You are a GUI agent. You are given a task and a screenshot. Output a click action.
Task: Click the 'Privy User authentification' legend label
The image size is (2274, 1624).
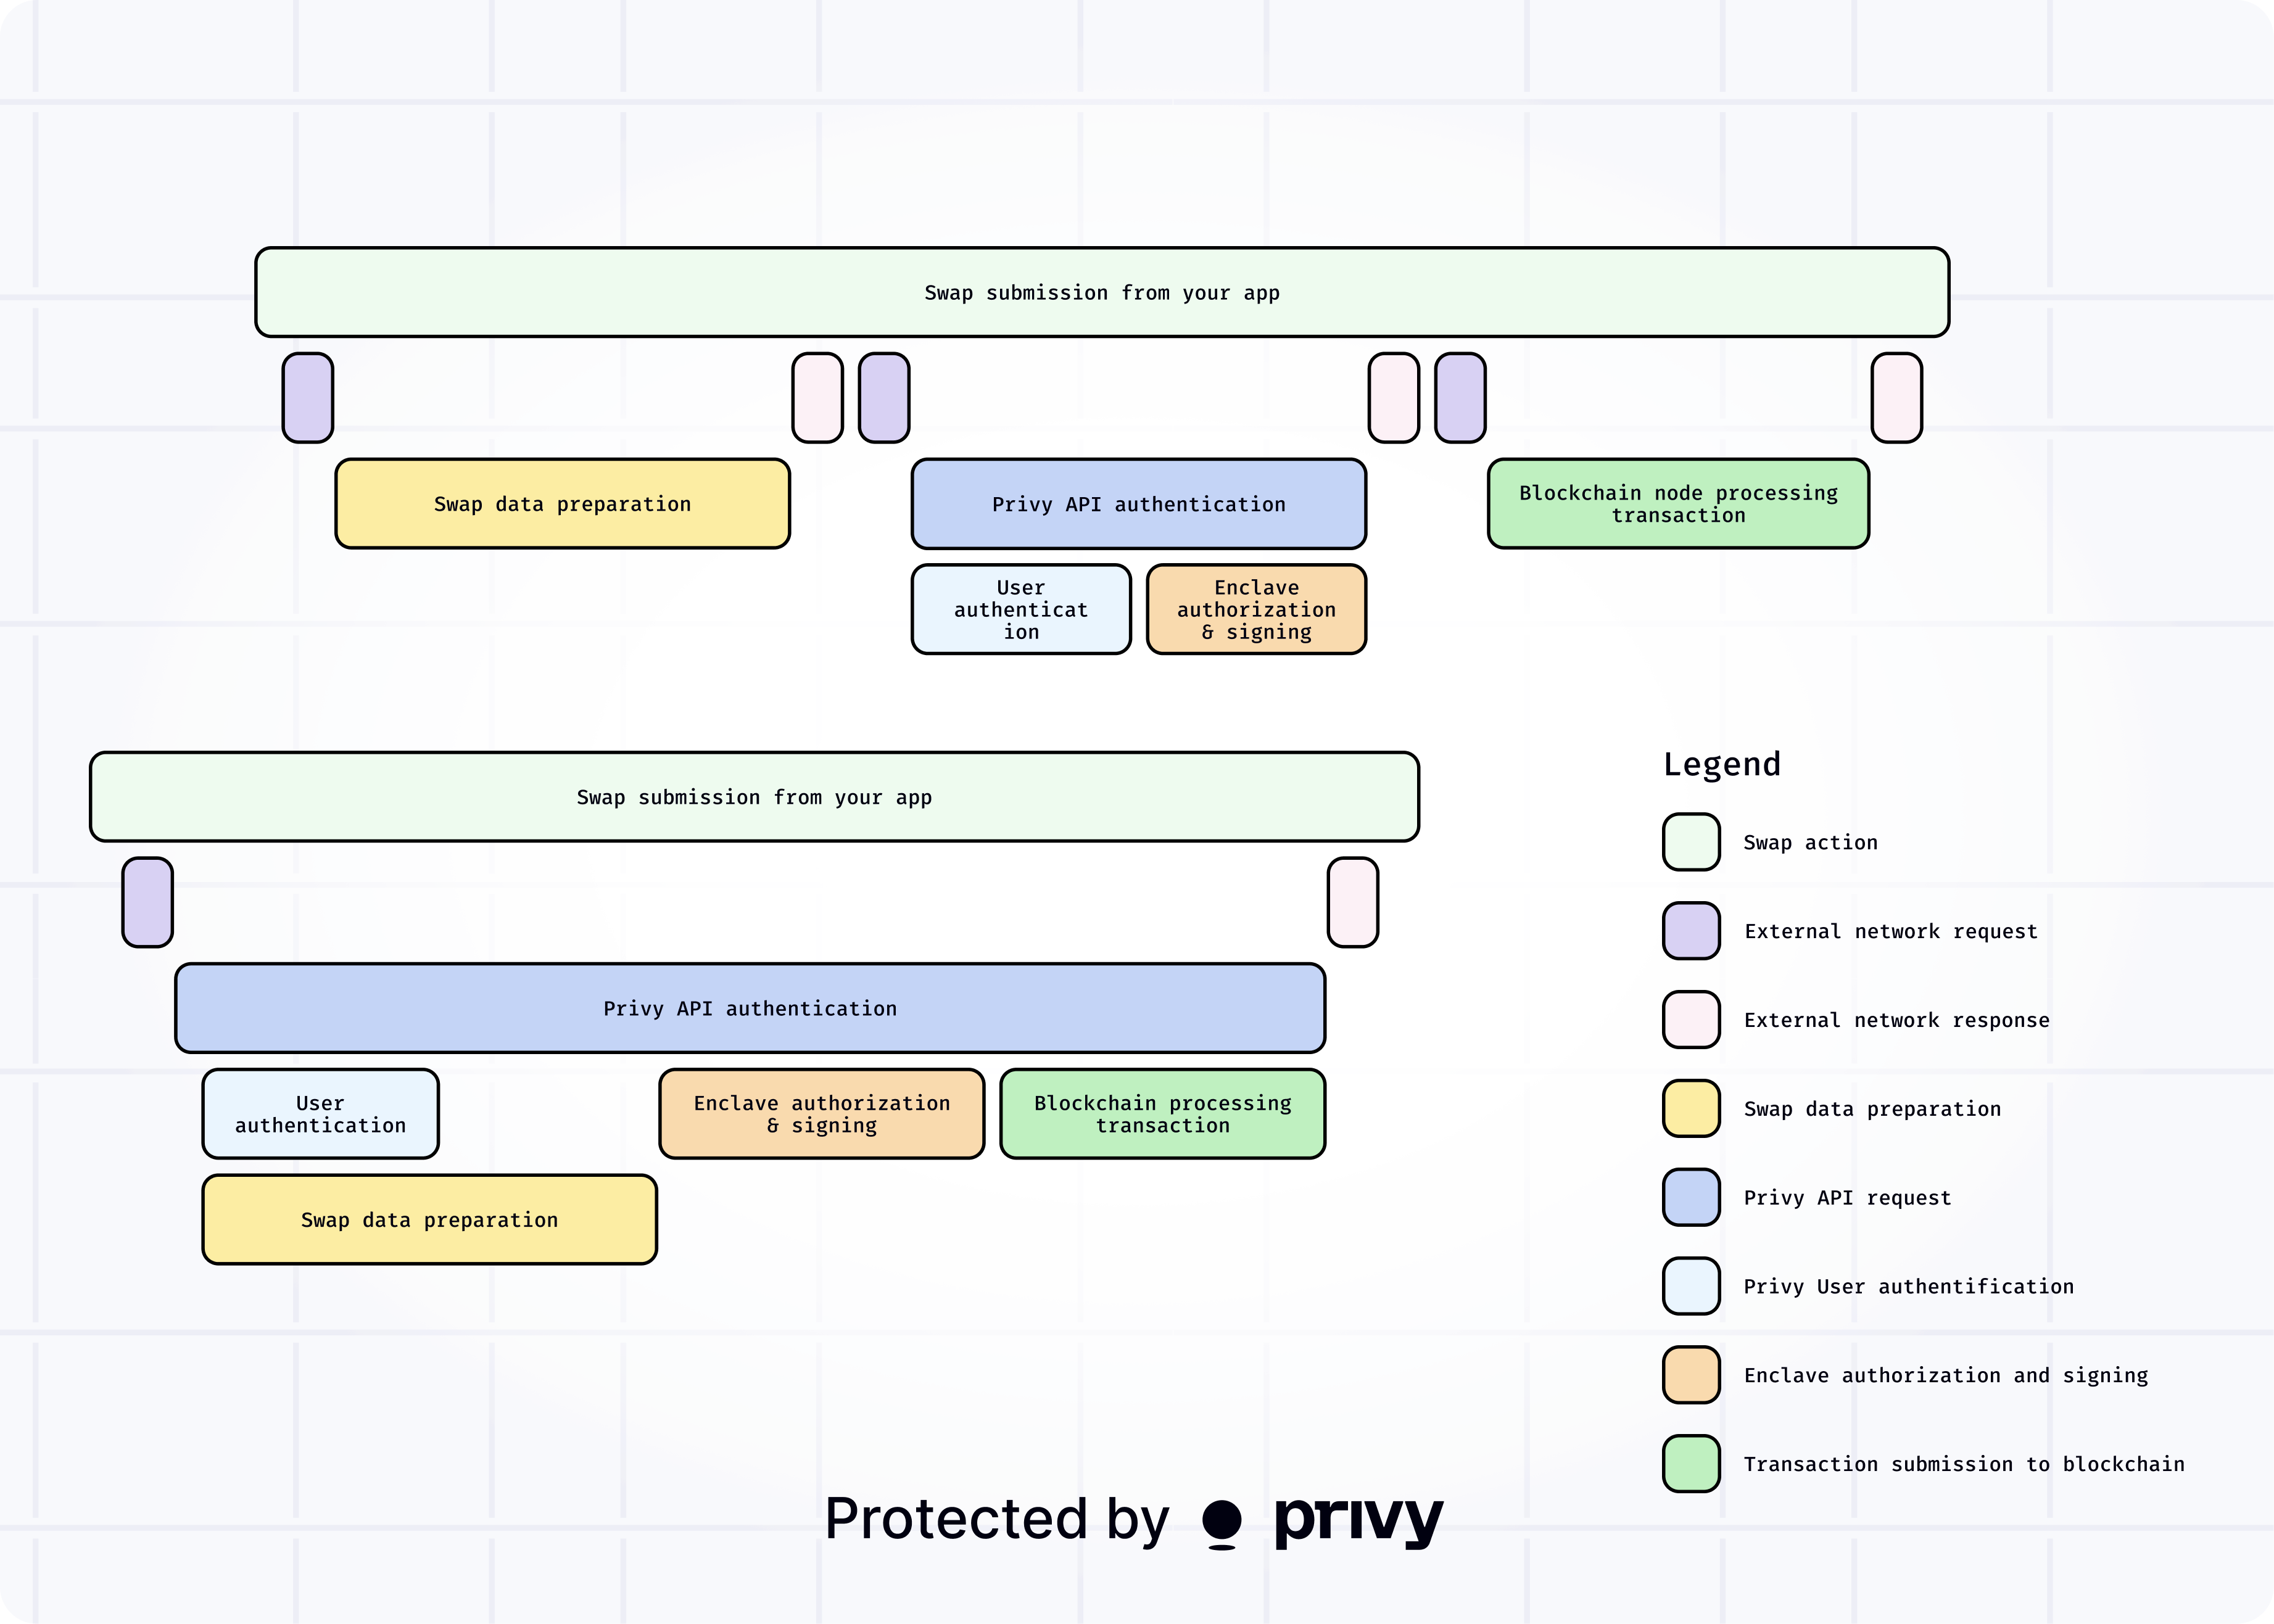coord(1908,1287)
